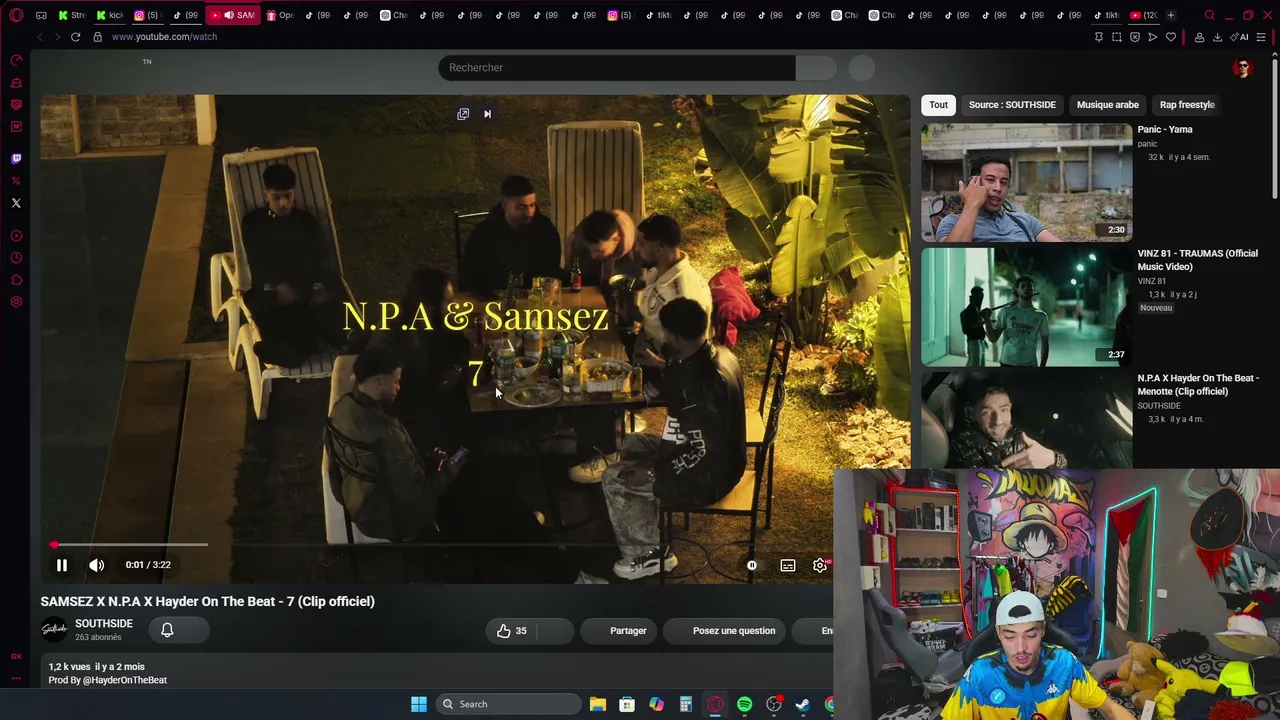Viewport: 1280px width, 720px height.
Task: Click the video title 'SAMSEZ X N.P.A X Hayder On The Beat'
Action: tap(208, 601)
